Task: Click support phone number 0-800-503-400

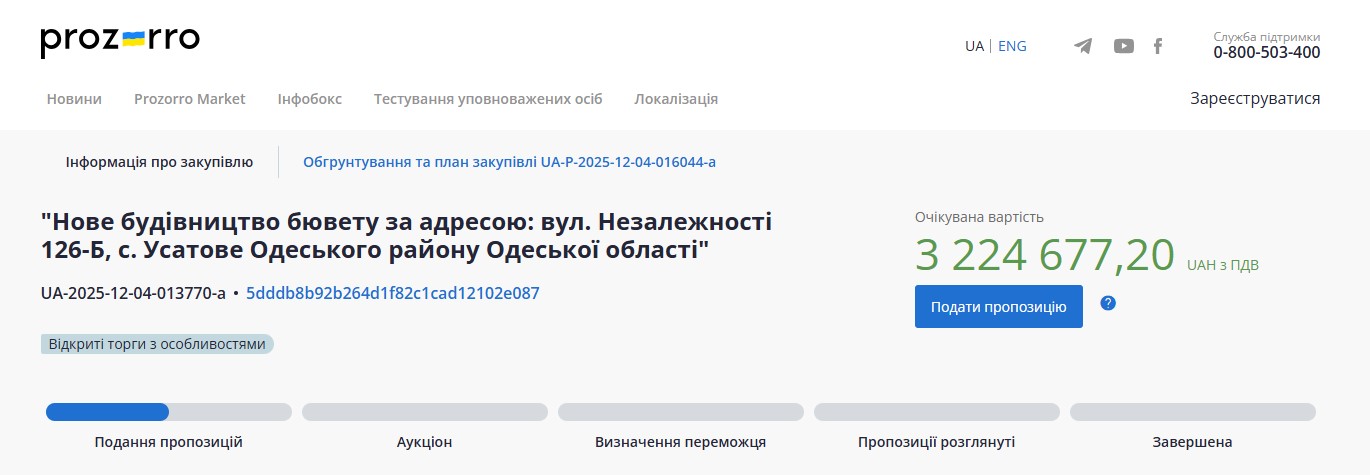Action: pos(1267,53)
